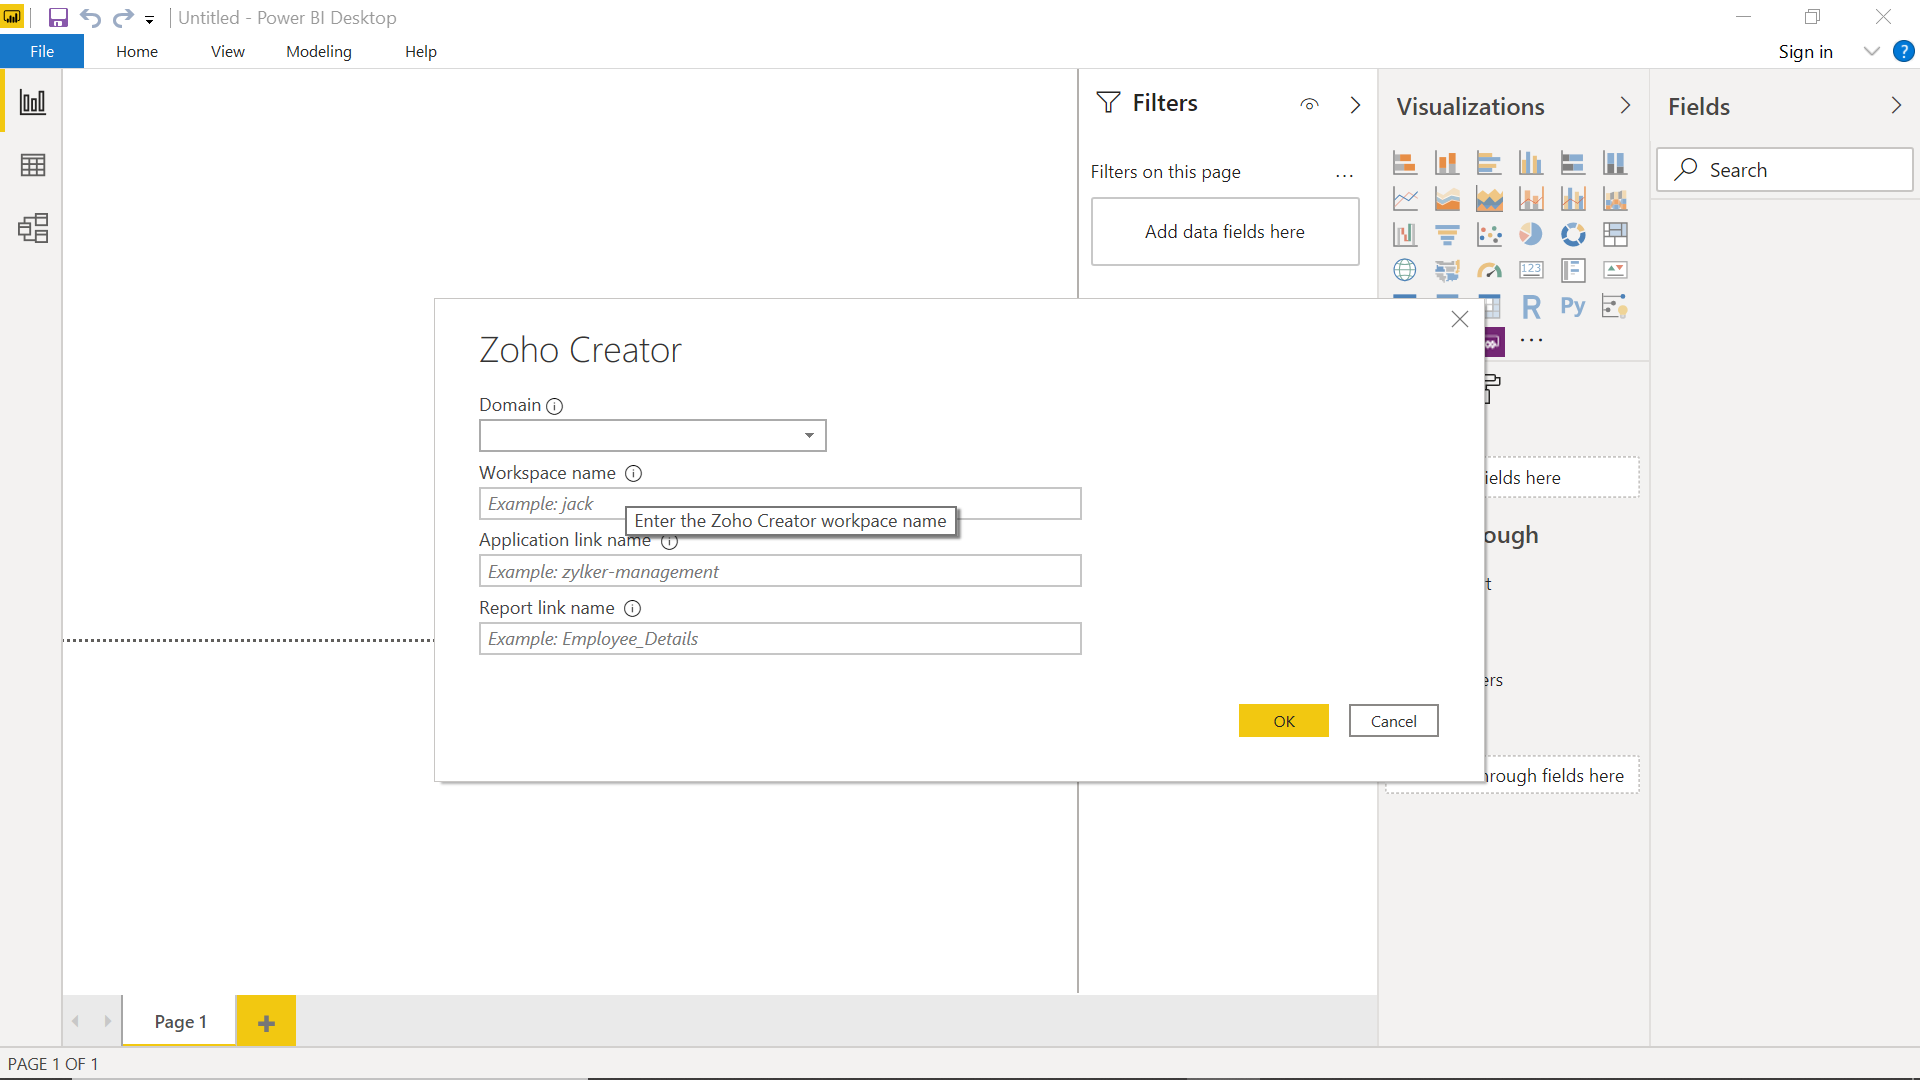Open the Help ribbon tab
1920x1080 pixels.
coord(421,52)
